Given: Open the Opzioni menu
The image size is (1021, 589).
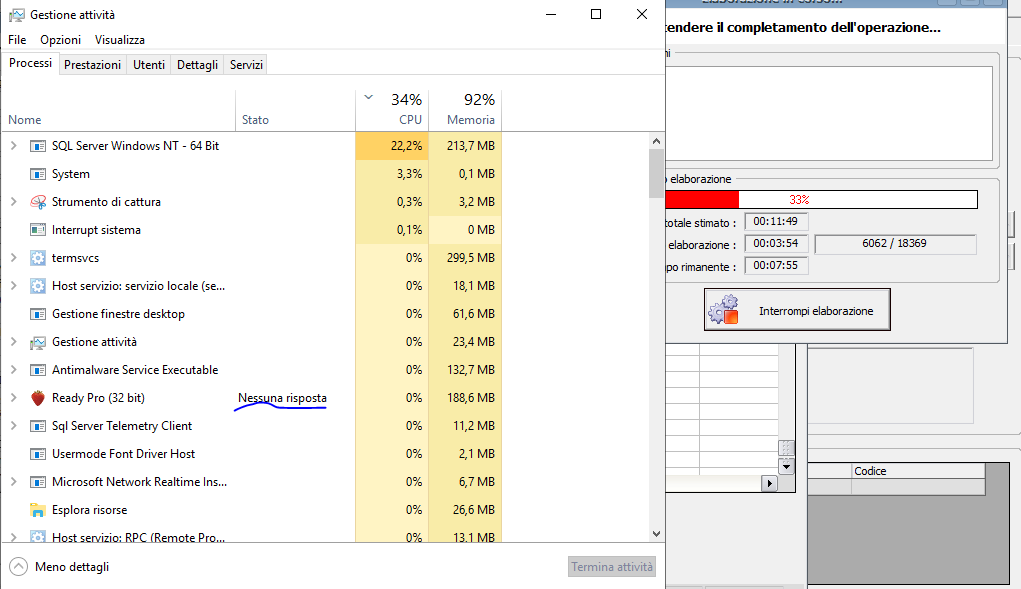Looking at the screenshot, I should pyautogui.click(x=61, y=40).
